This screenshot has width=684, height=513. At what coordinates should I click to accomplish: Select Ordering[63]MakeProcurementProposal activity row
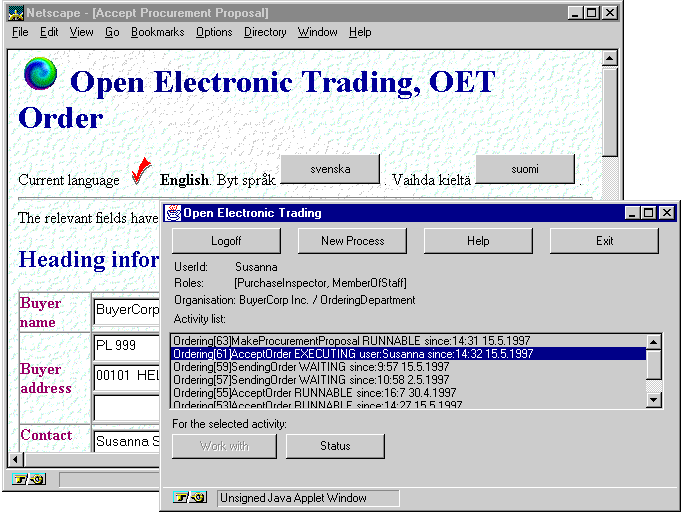[x=408, y=341]
